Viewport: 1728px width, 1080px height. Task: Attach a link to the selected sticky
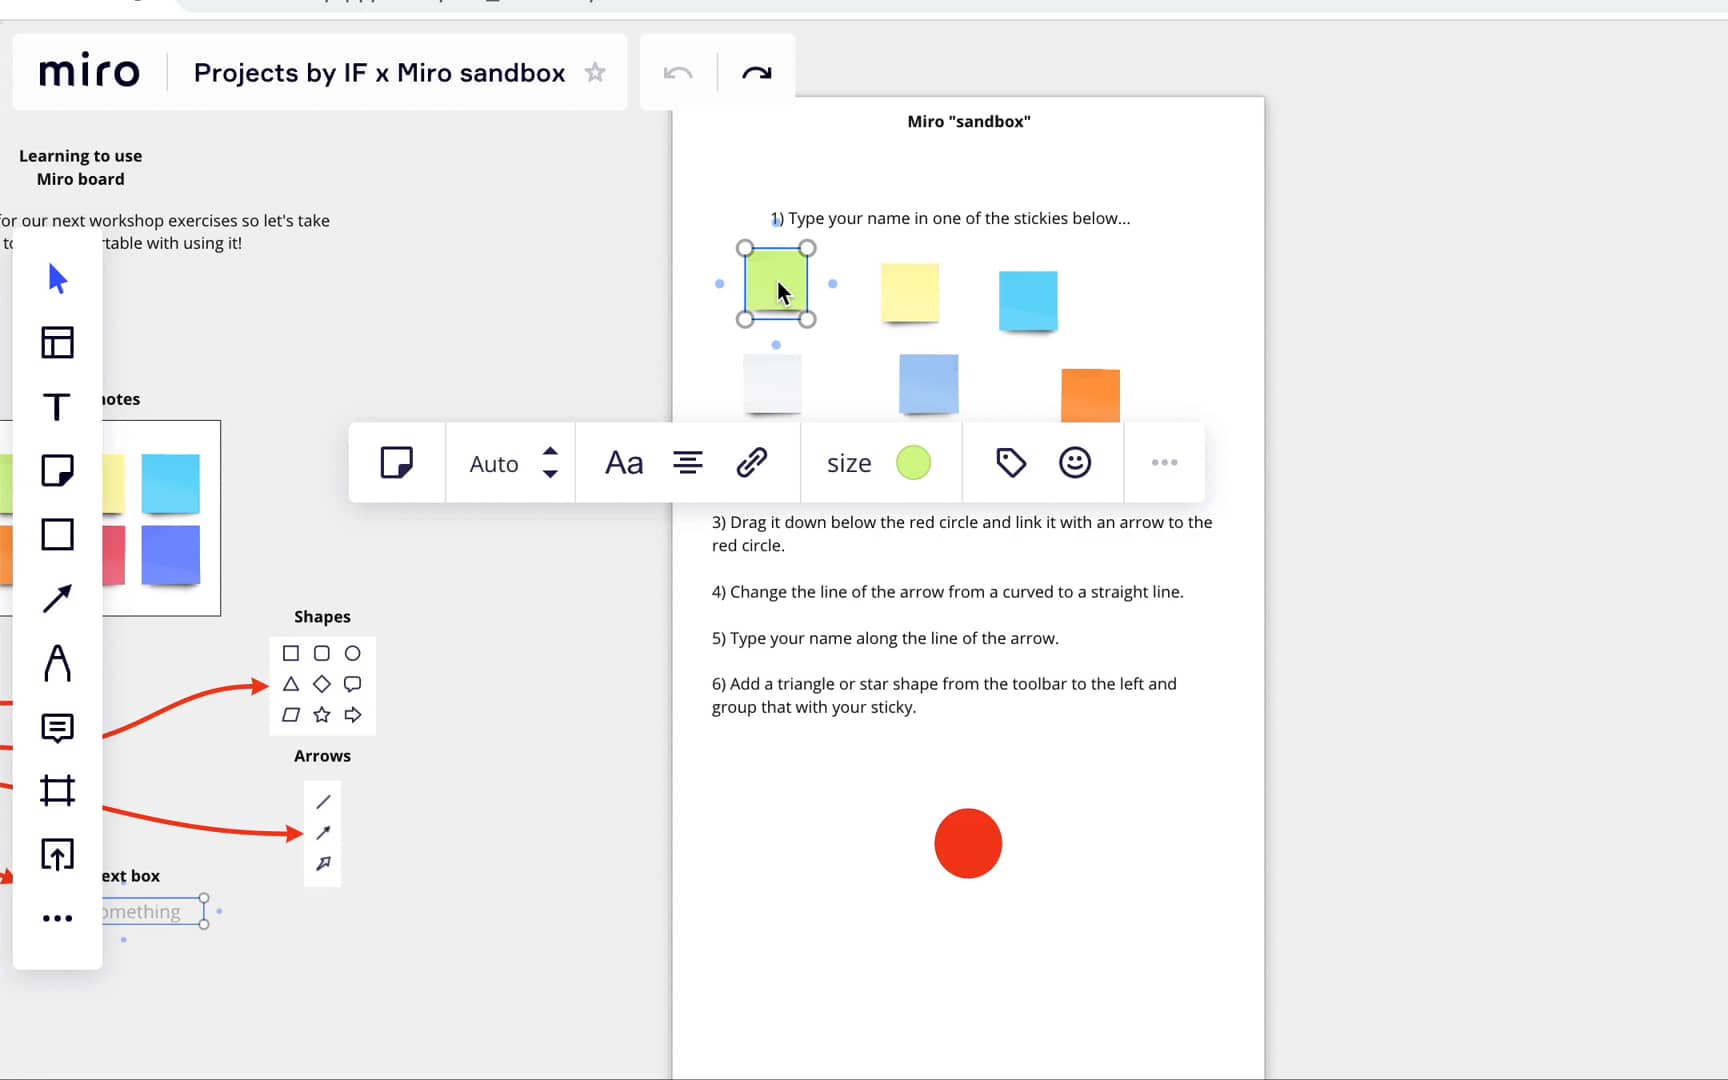[x=753, y=462]
